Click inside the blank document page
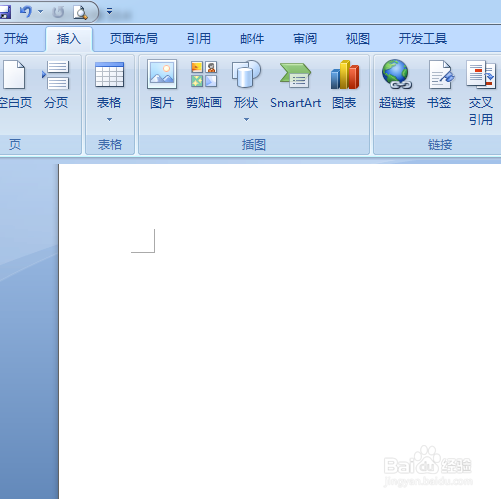Image resolution: width=501 pixels, height=499 pixels. click(280, 331)
